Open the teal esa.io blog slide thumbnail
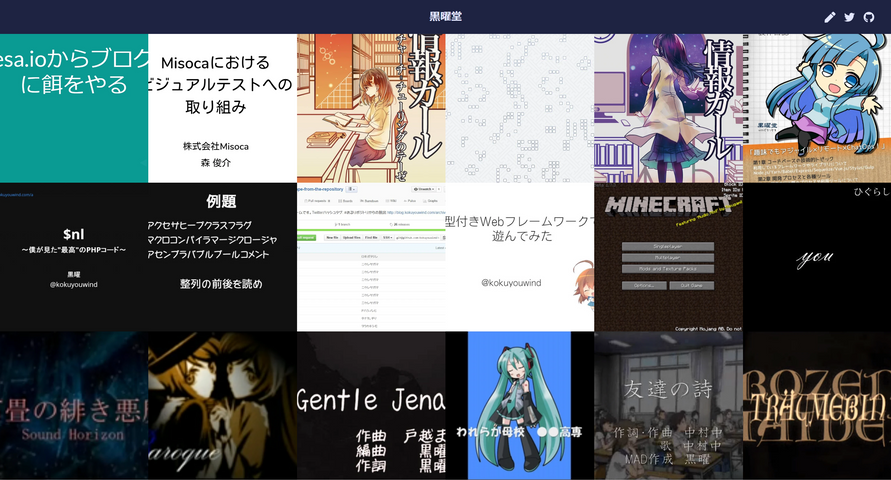Image resolution: width=891 pixels, height=480 pixels. (74, 108)
